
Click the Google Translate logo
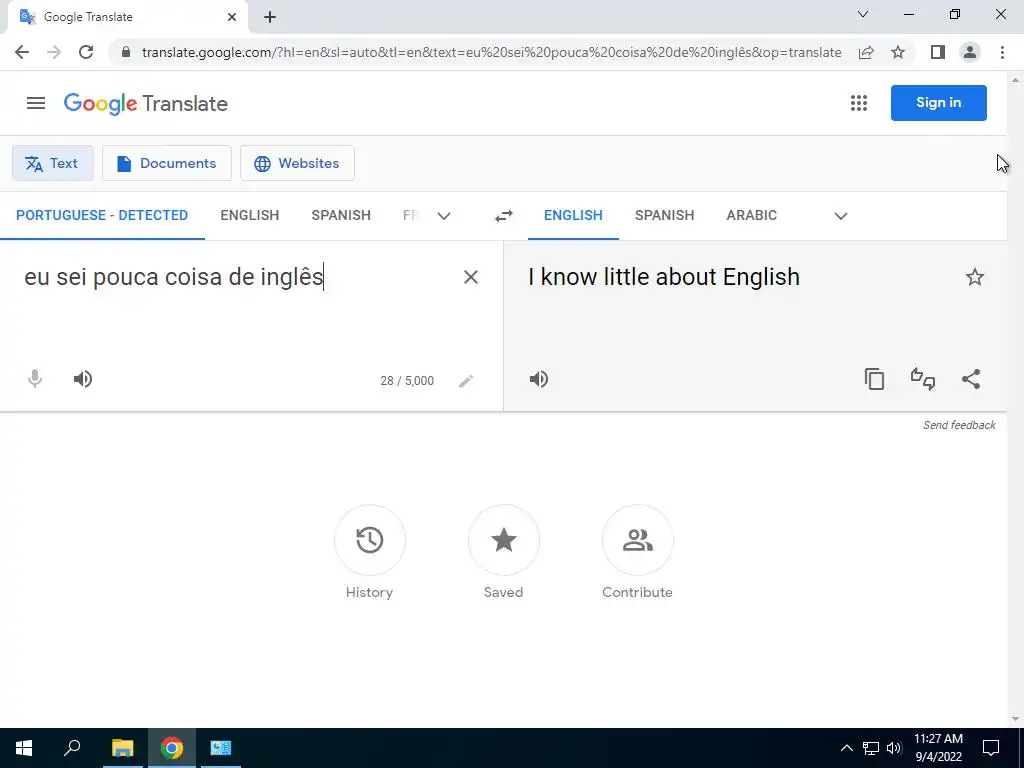146,103
